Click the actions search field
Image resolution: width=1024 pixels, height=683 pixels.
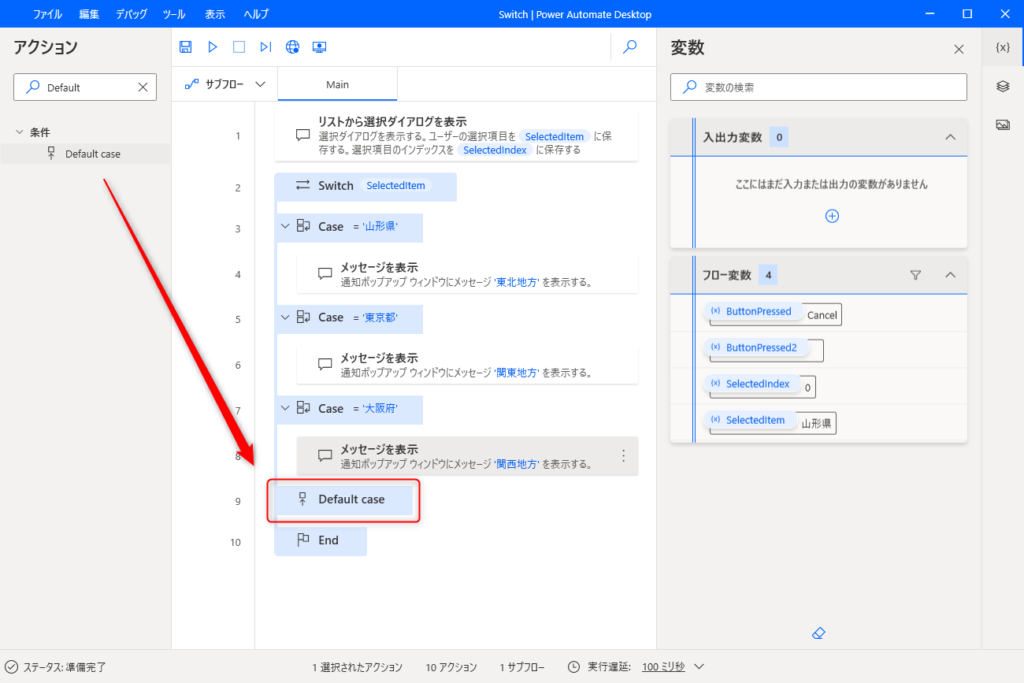85,87
